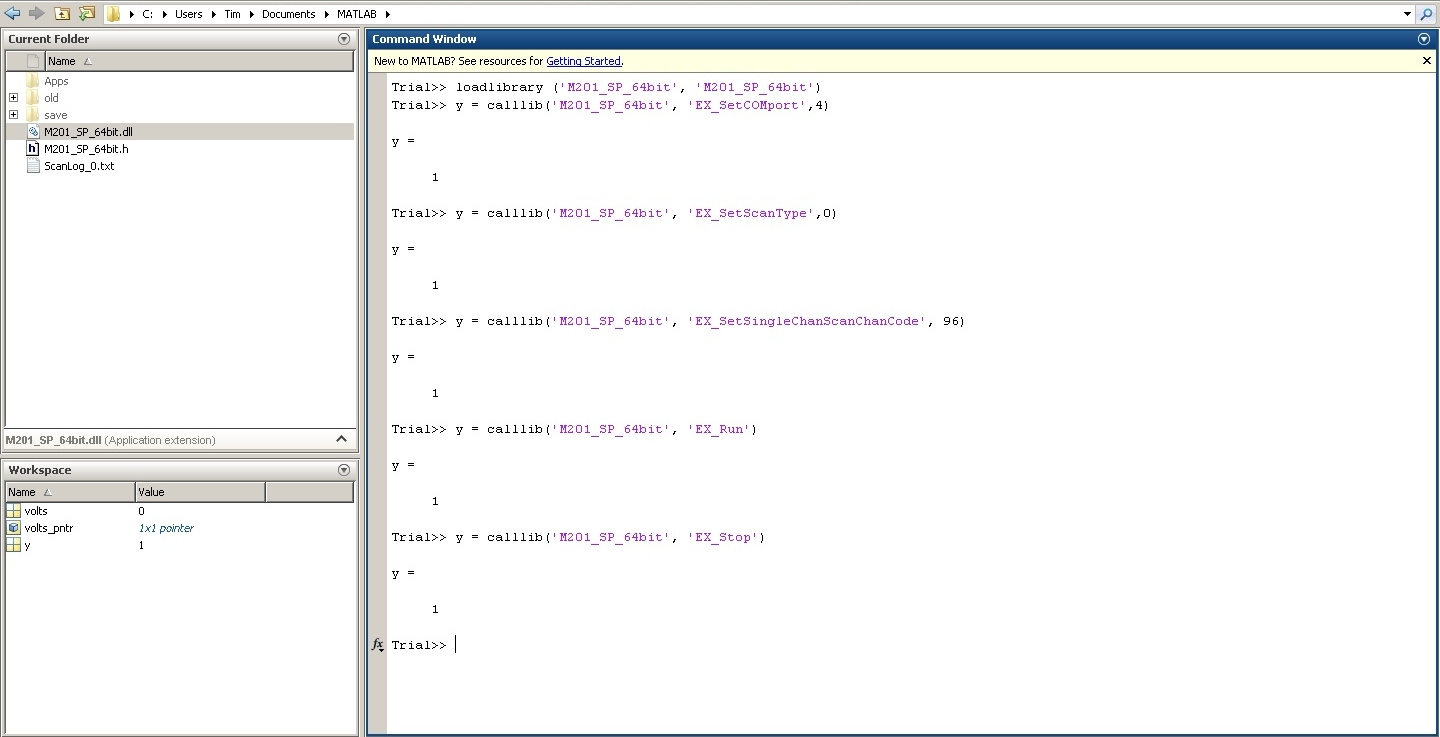Close the Getting Started banner
Screen dimensions: 1440x737
[1427, 61]
